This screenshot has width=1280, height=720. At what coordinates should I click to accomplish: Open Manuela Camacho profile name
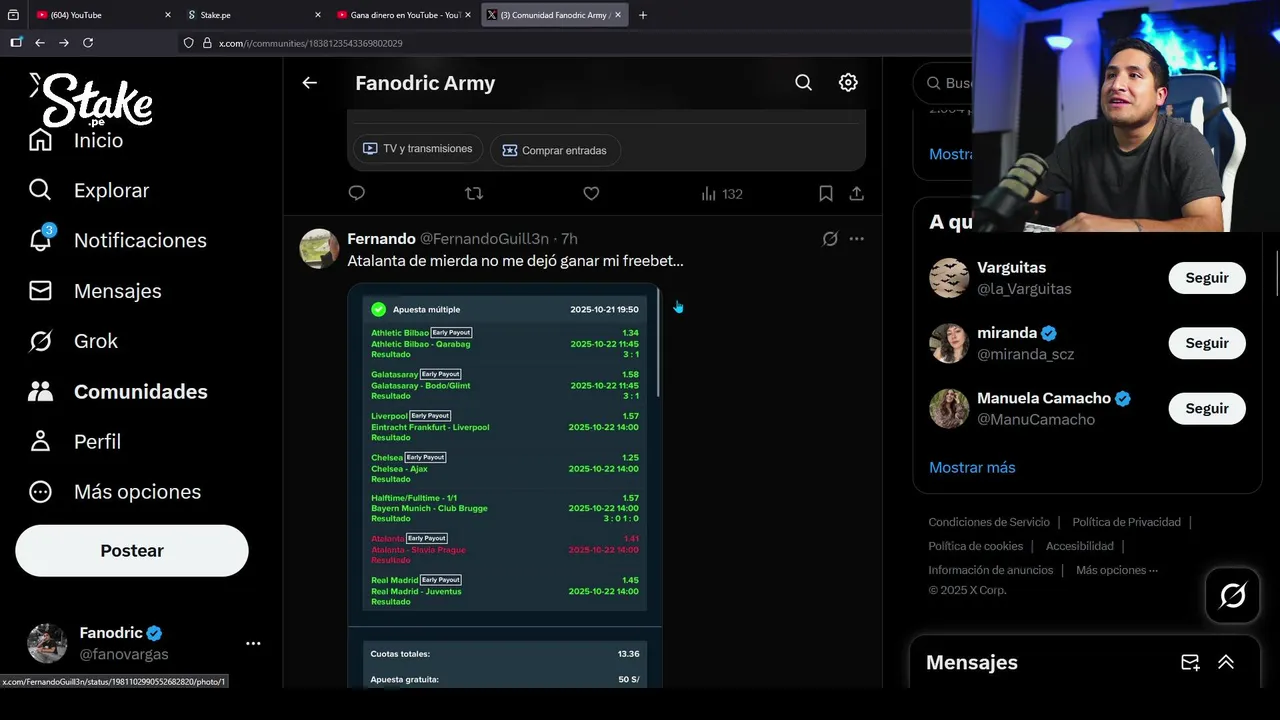coord(1043,398)
